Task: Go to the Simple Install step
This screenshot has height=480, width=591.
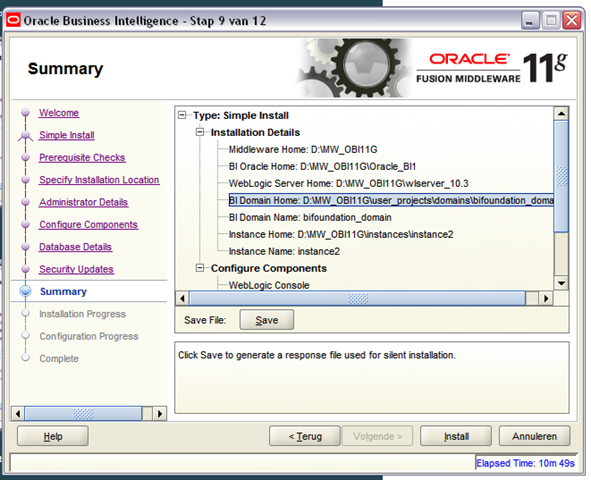Action: point(67,135)
